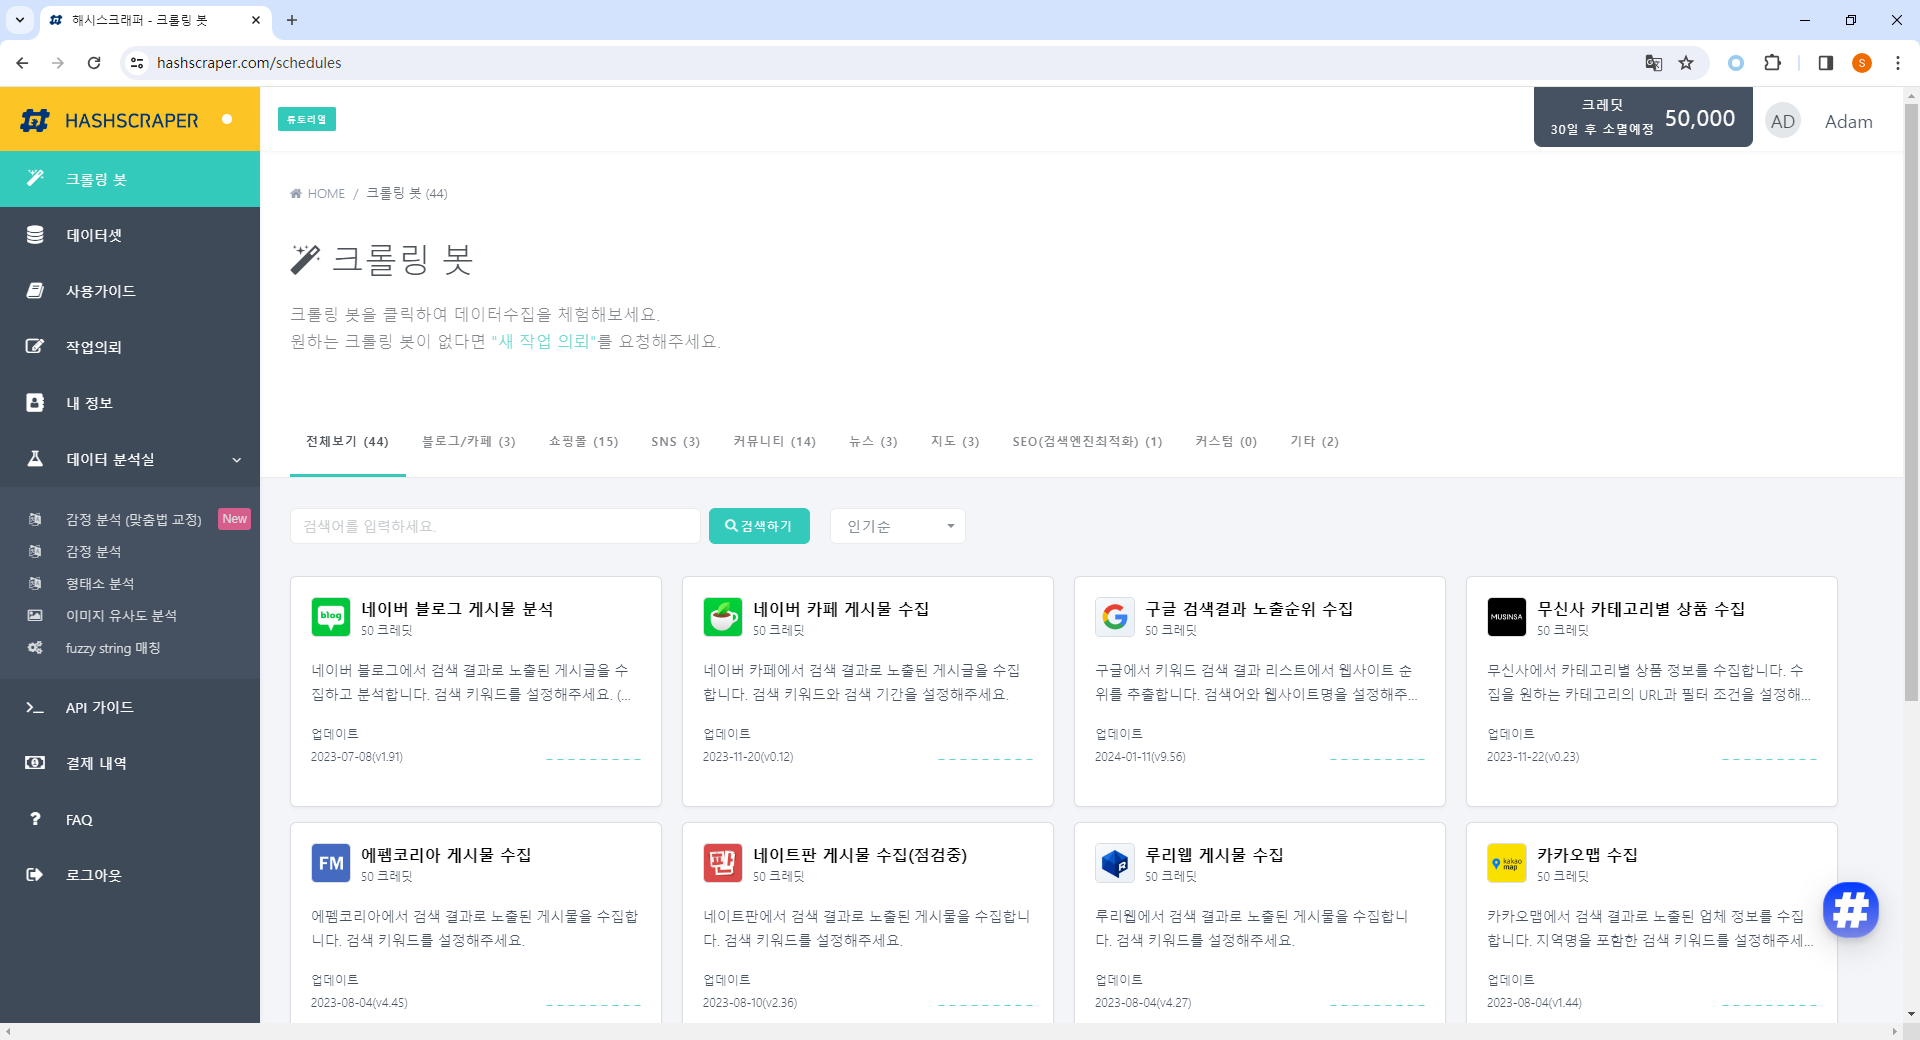Open a new browser tab

[x=292, y=20]
